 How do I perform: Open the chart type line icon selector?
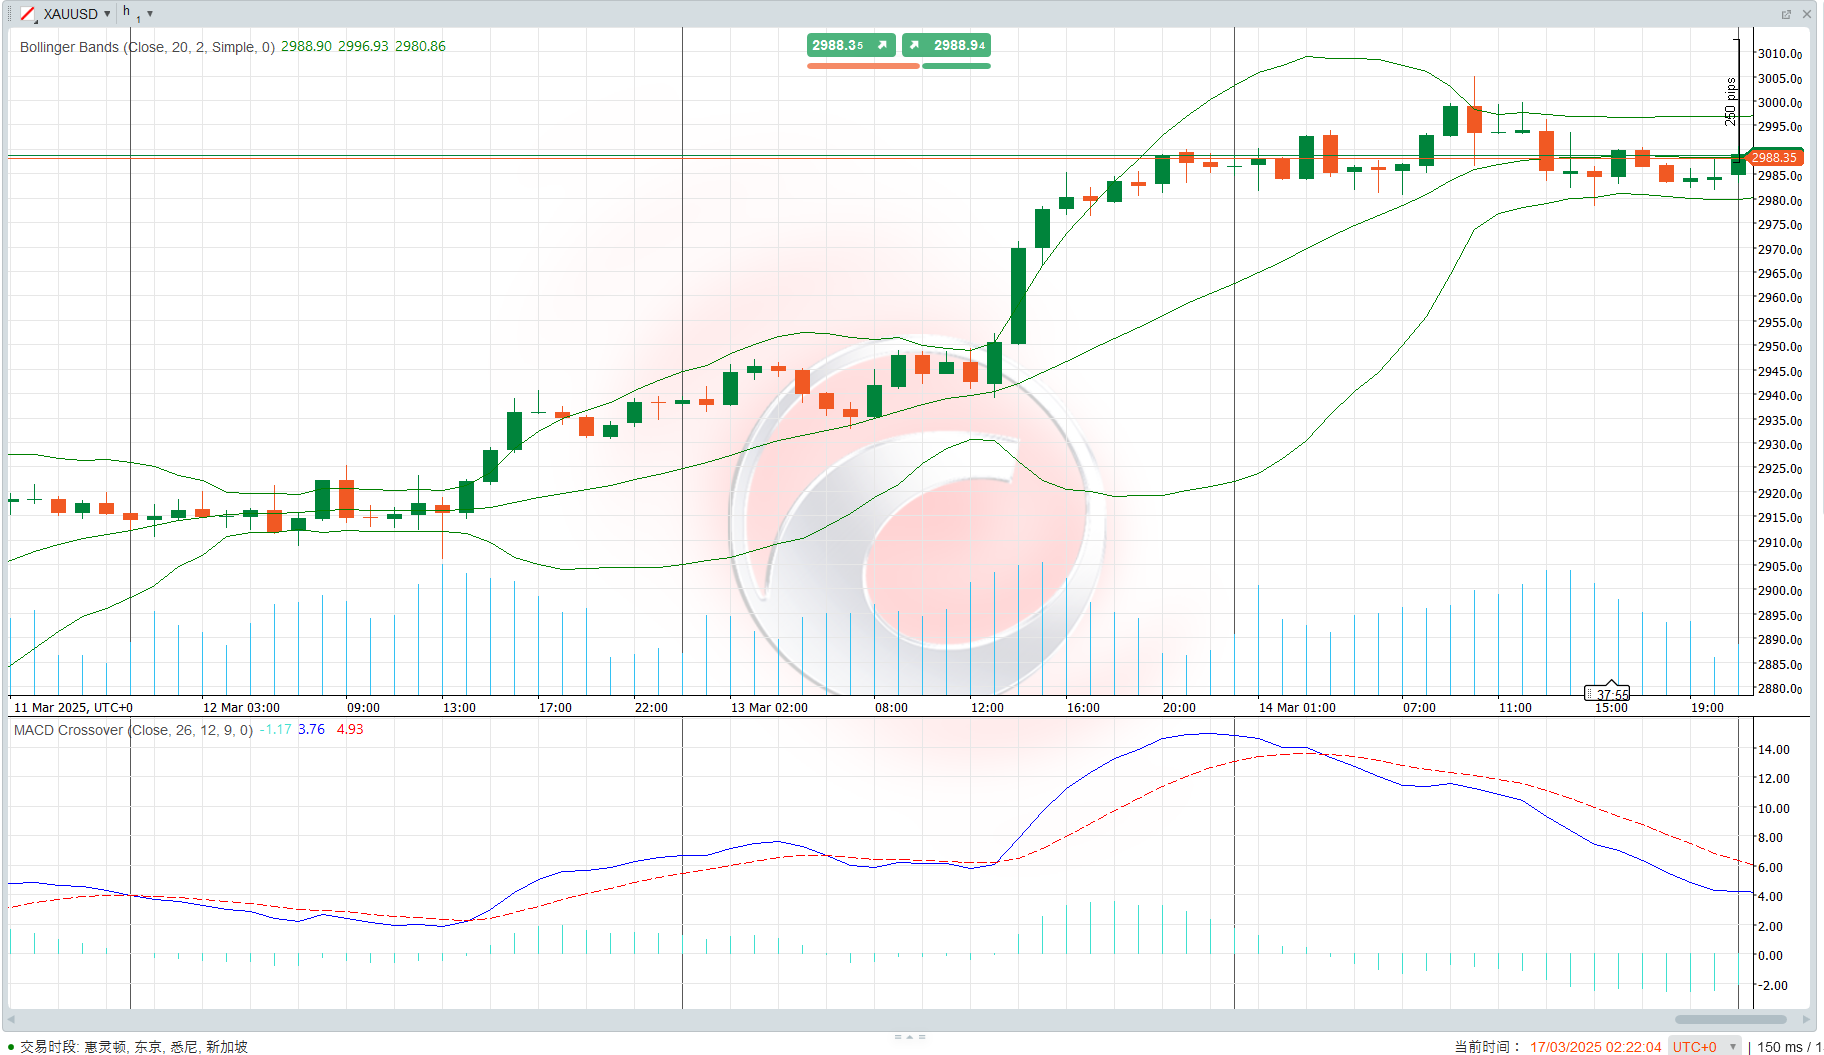coord(28,14)
